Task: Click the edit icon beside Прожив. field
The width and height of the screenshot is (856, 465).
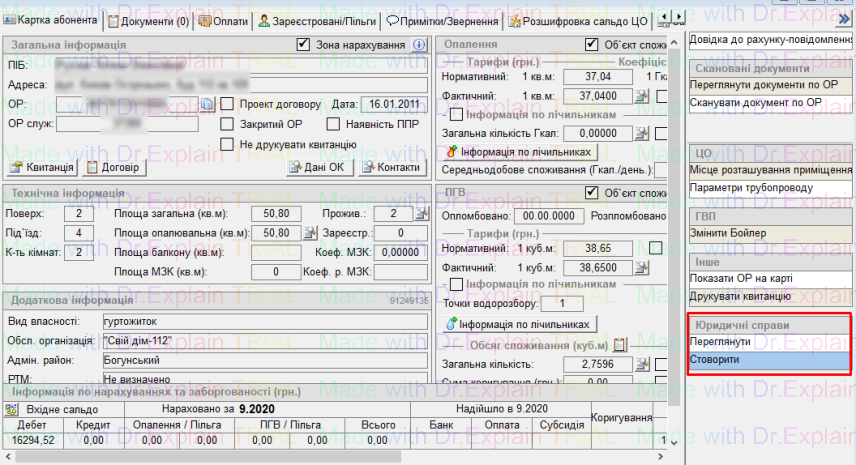Action: pyautogui.click(x=422, y=214)
